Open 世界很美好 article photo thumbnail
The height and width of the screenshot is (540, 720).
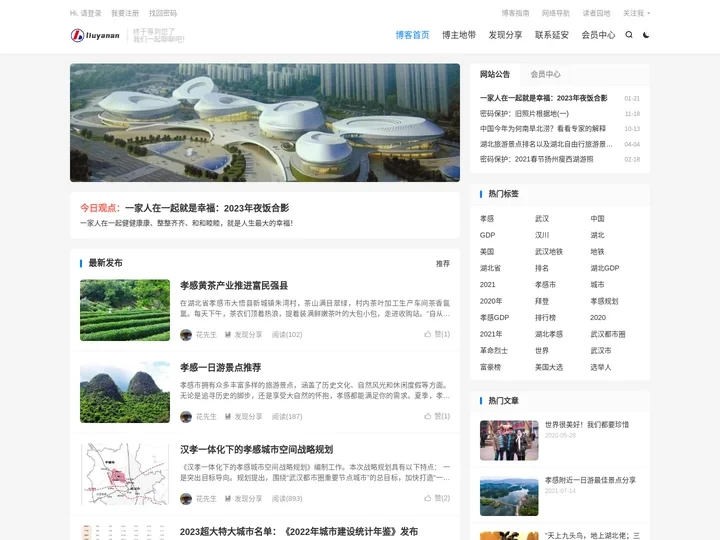click(x=509, y=440)
